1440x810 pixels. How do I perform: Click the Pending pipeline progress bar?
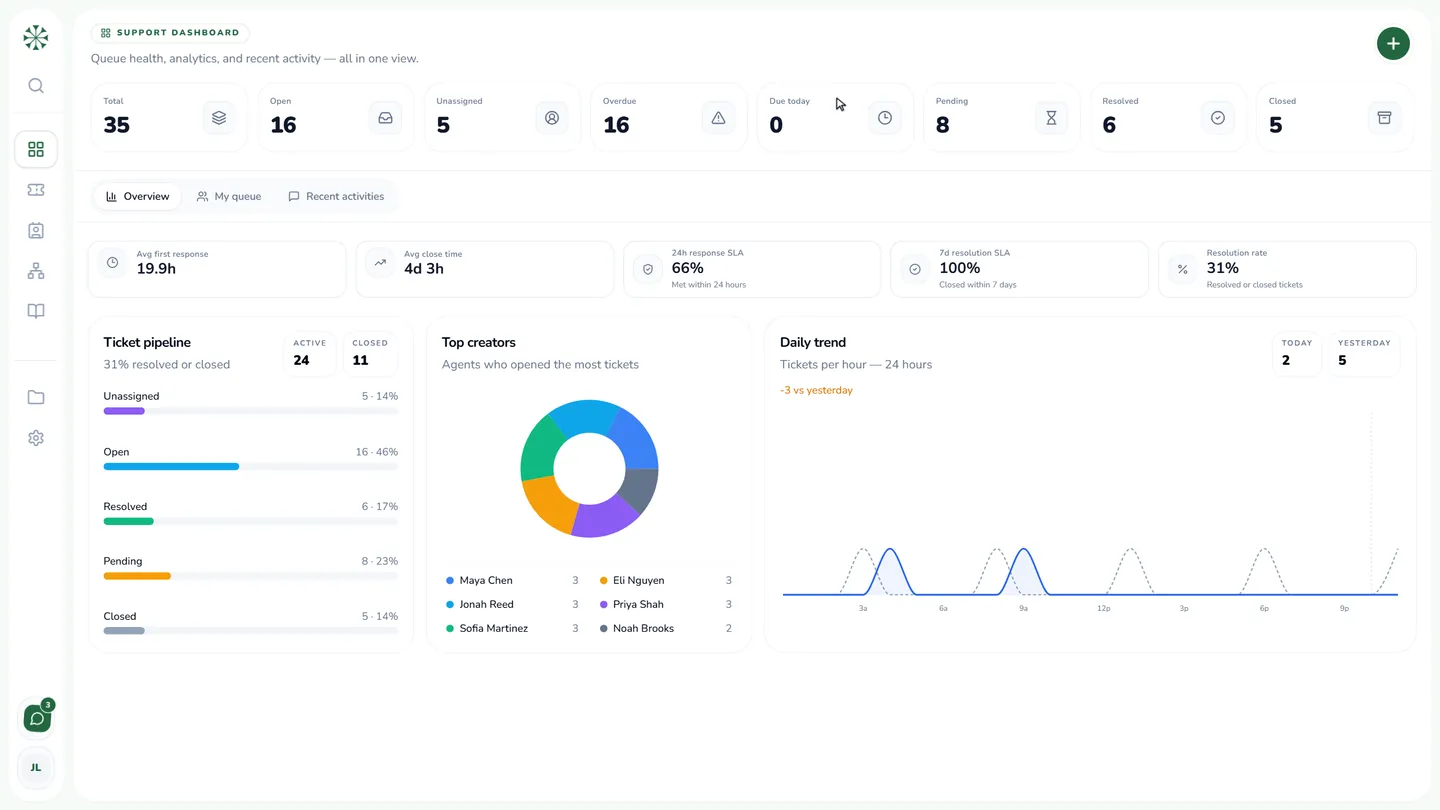tap(251, 576)
